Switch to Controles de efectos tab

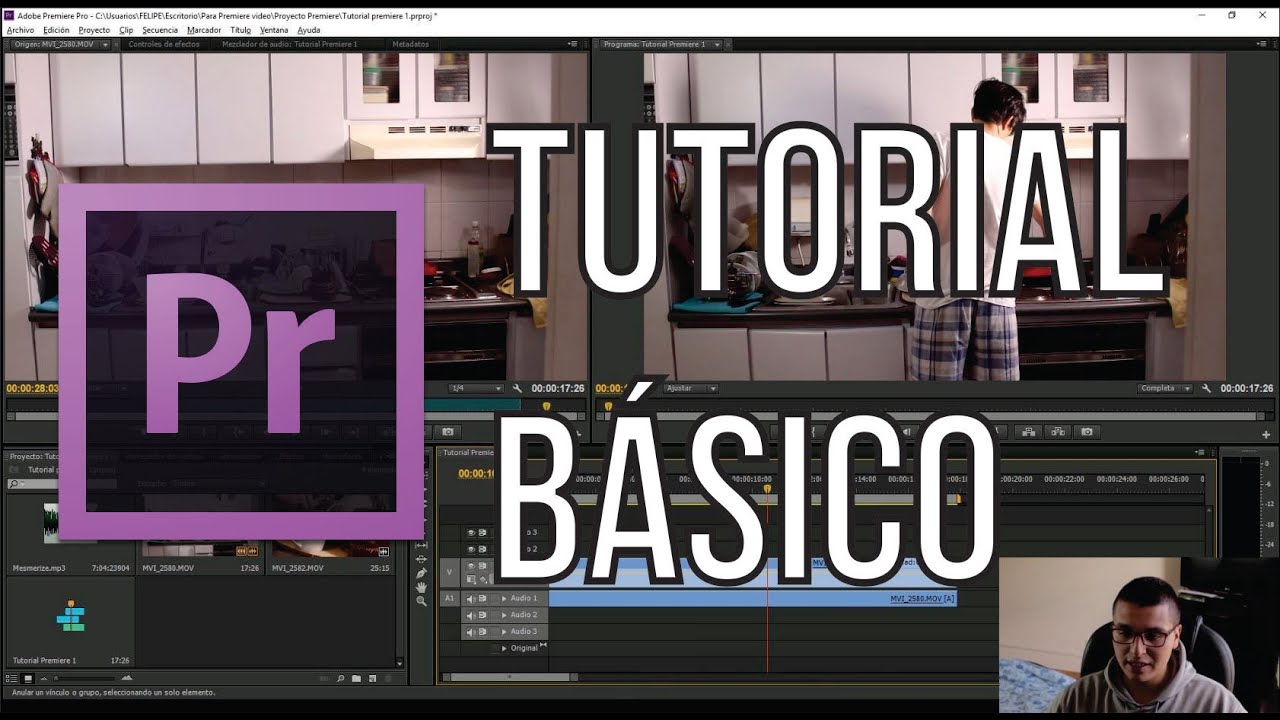point(163,44)
